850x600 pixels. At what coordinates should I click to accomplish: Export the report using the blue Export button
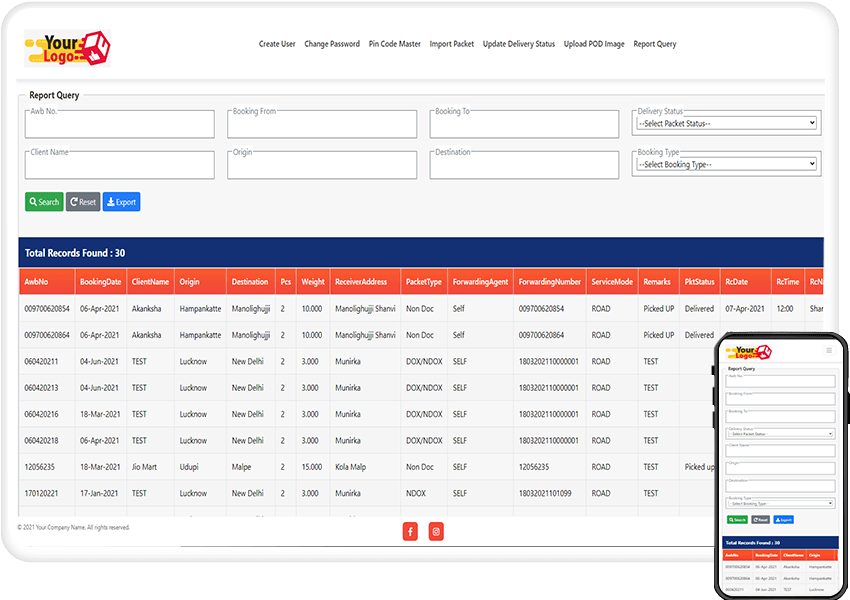pos(121,202)
